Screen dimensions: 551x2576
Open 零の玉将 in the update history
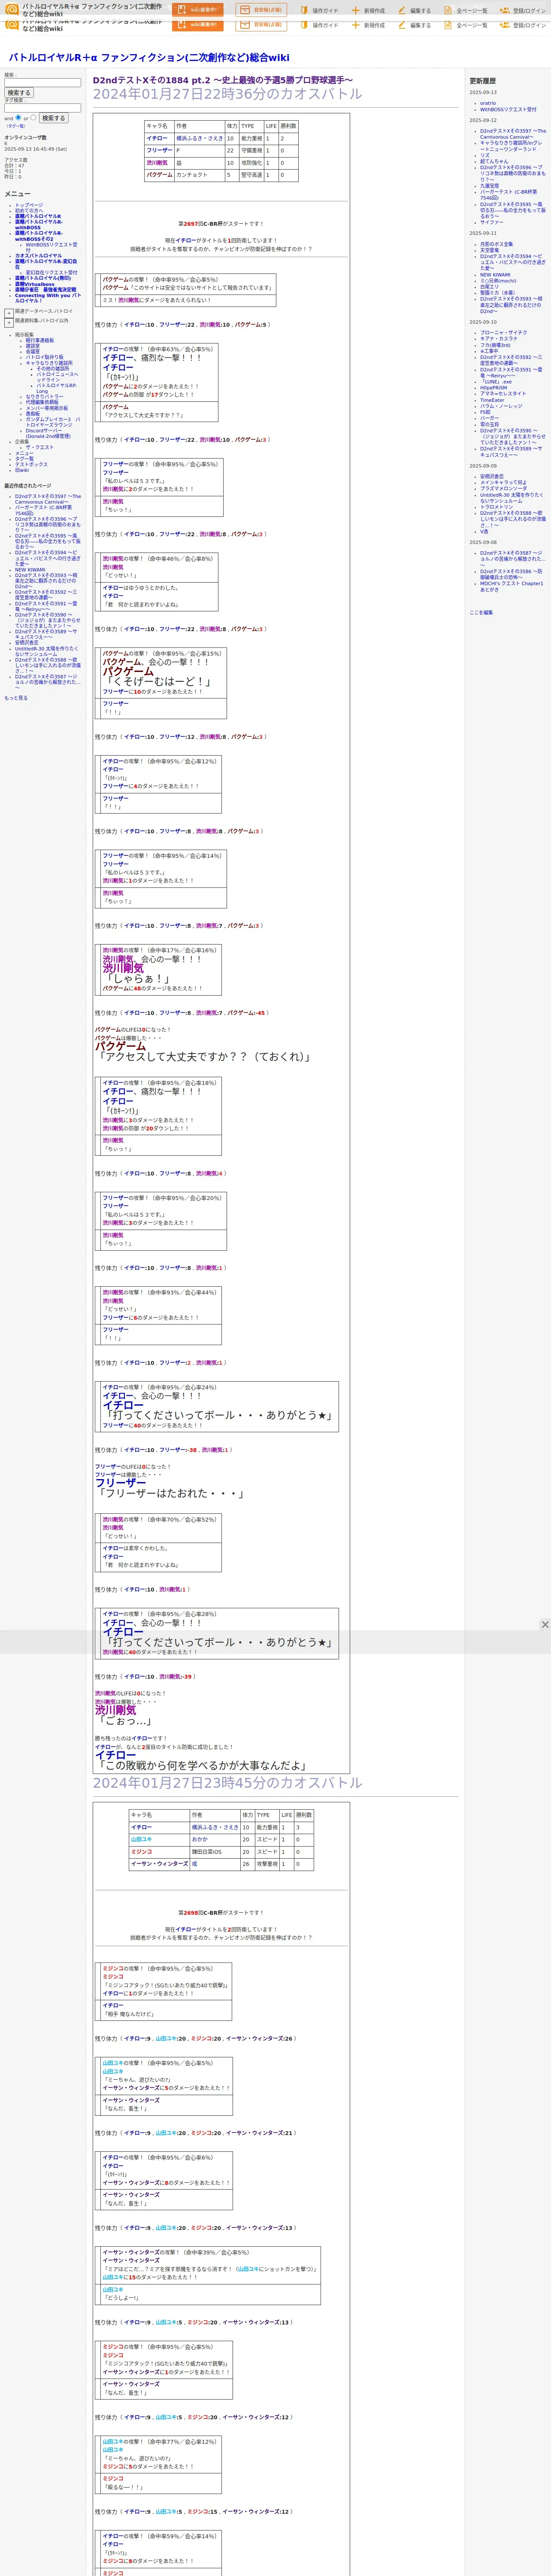[489, 424]
